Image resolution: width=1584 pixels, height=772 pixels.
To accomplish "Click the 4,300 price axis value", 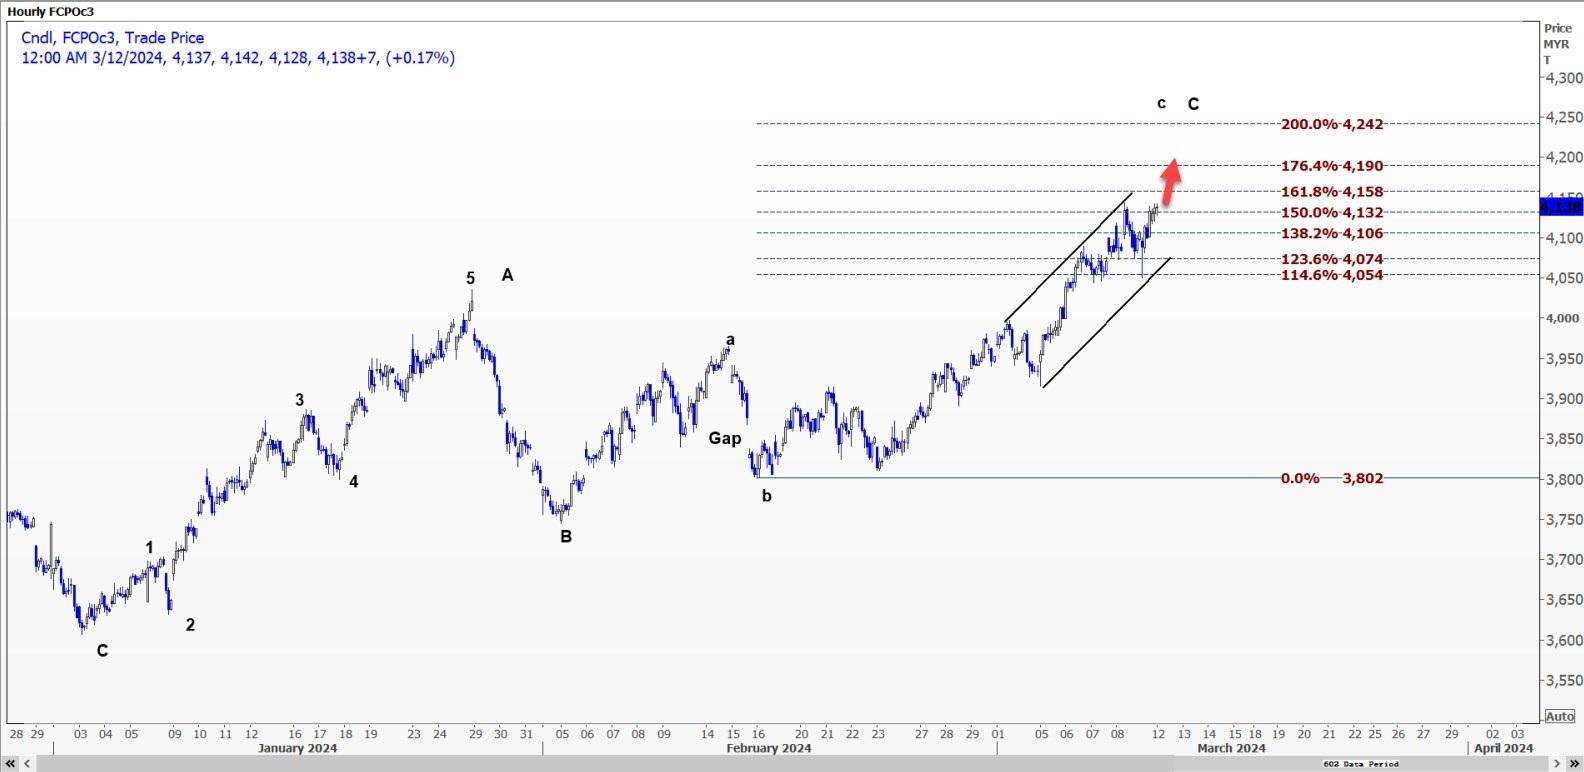I will click(1565, 78).
